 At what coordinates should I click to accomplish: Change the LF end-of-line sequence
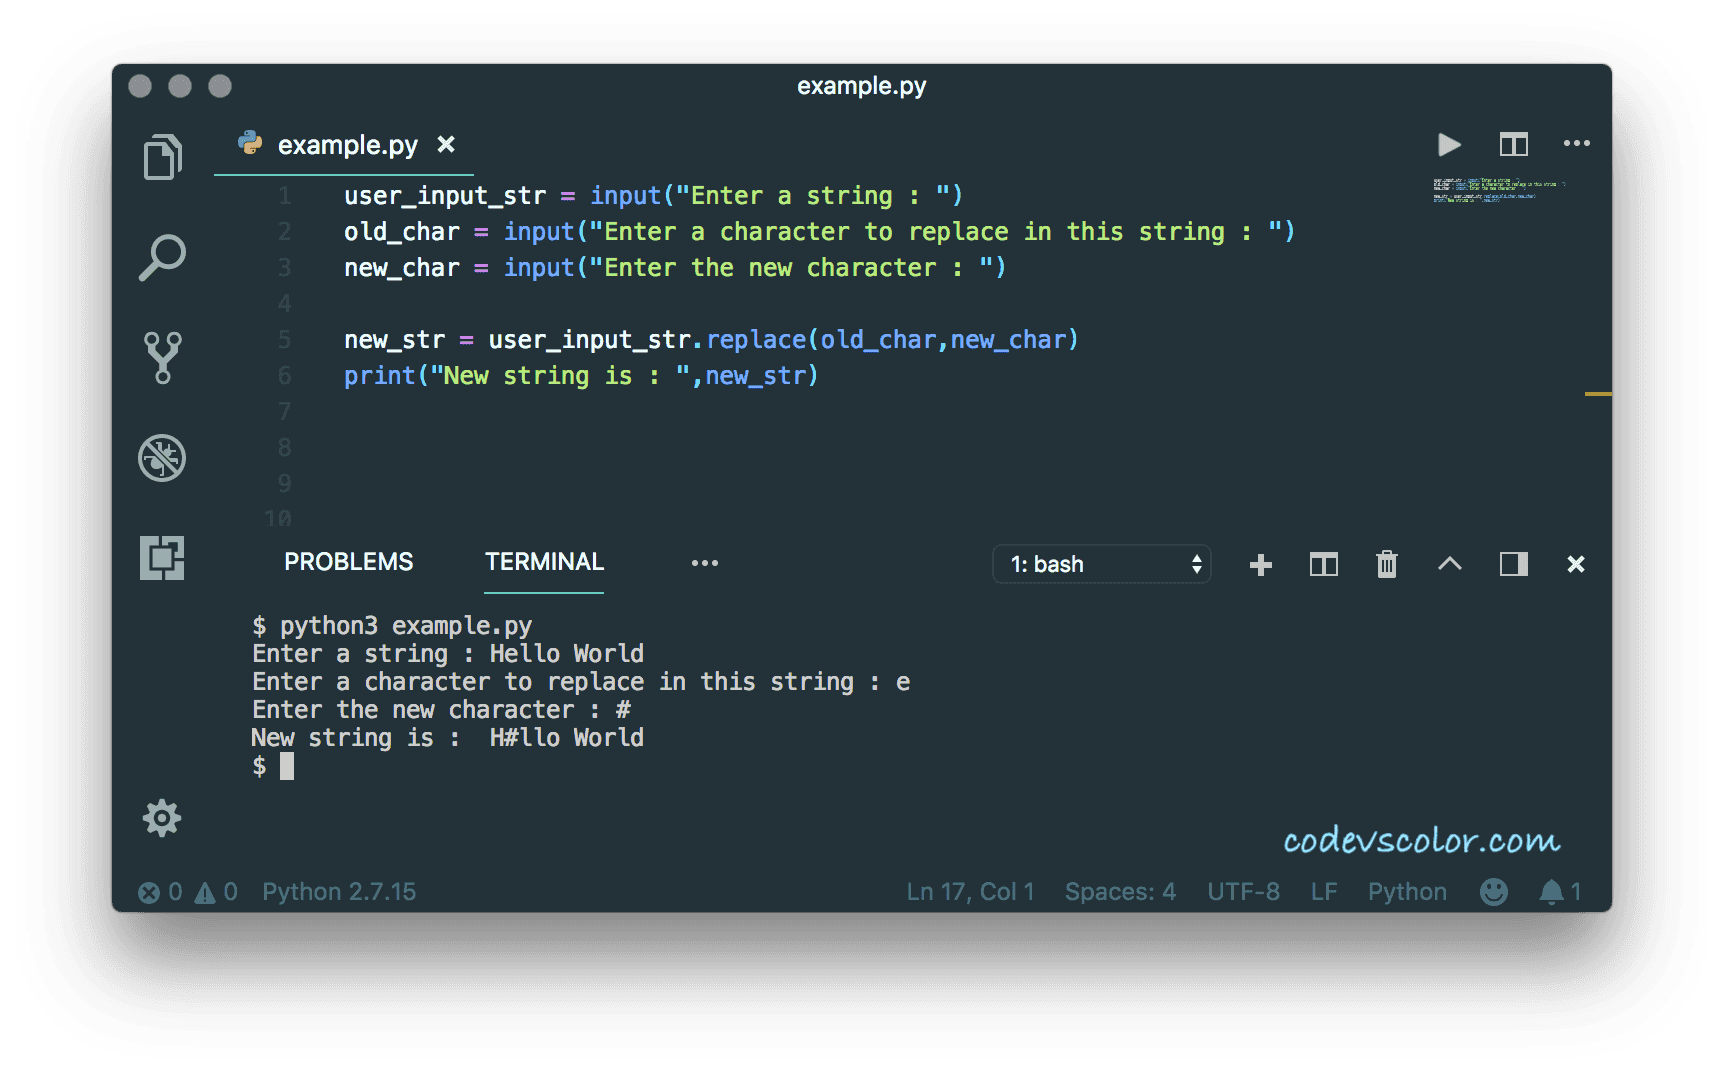tap(1324, 892)
